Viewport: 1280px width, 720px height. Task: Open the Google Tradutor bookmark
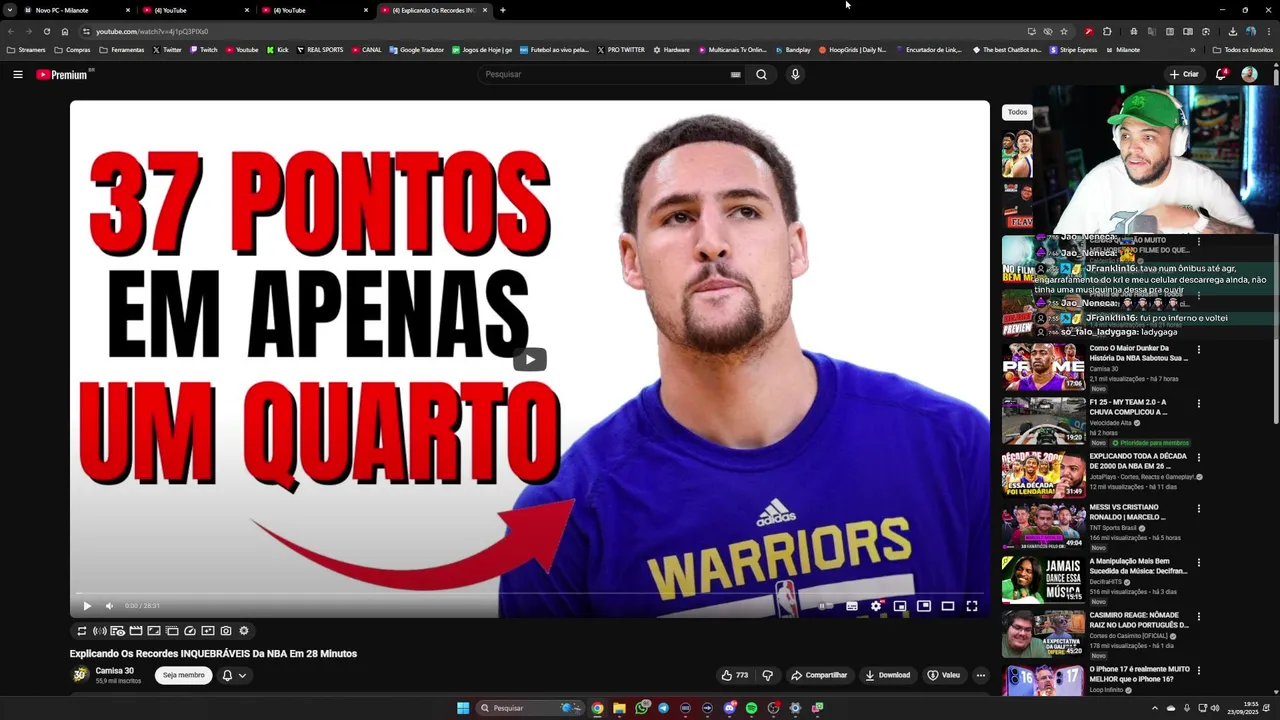(416, 49)
